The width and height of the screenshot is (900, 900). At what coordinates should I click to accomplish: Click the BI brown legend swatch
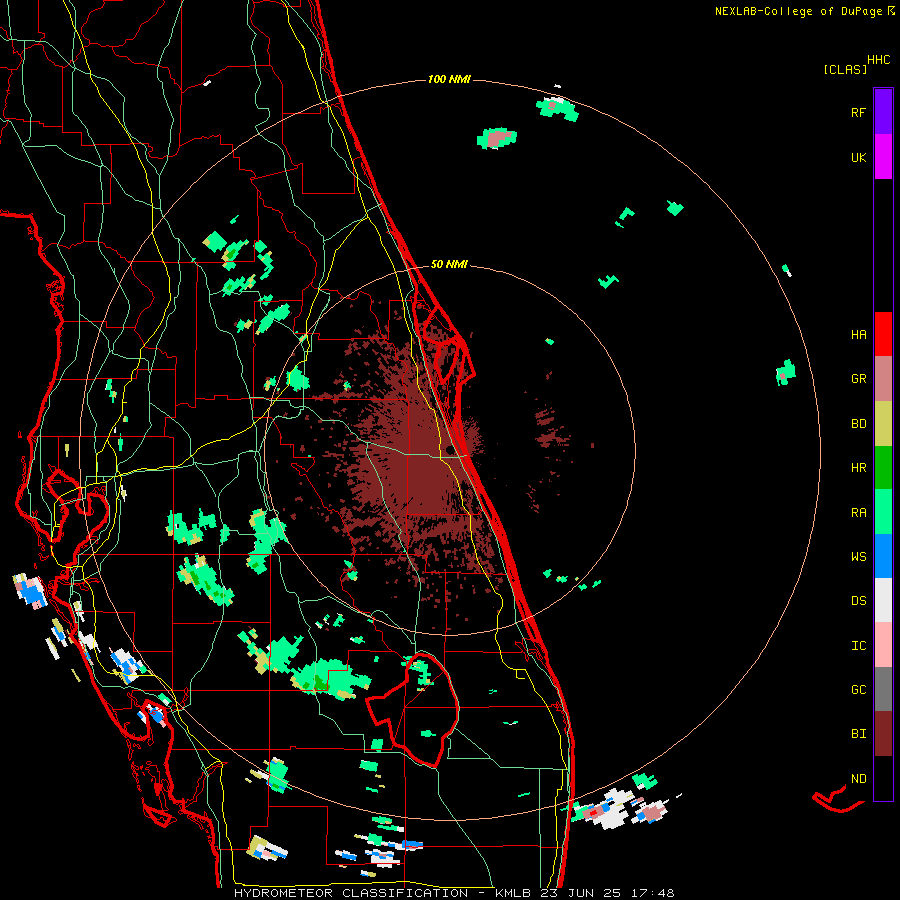[x=883, y=734]
